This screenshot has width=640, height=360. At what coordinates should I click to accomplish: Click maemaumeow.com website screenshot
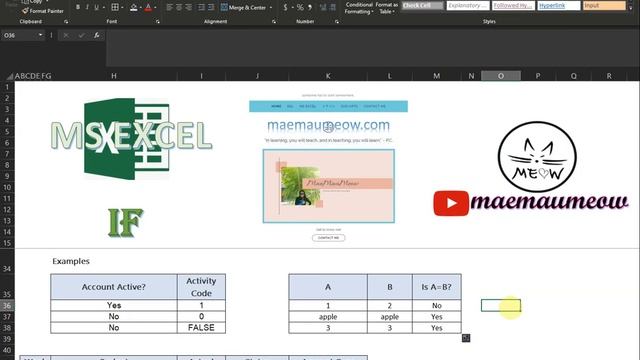pyautogui.click(x=328, y=167)
